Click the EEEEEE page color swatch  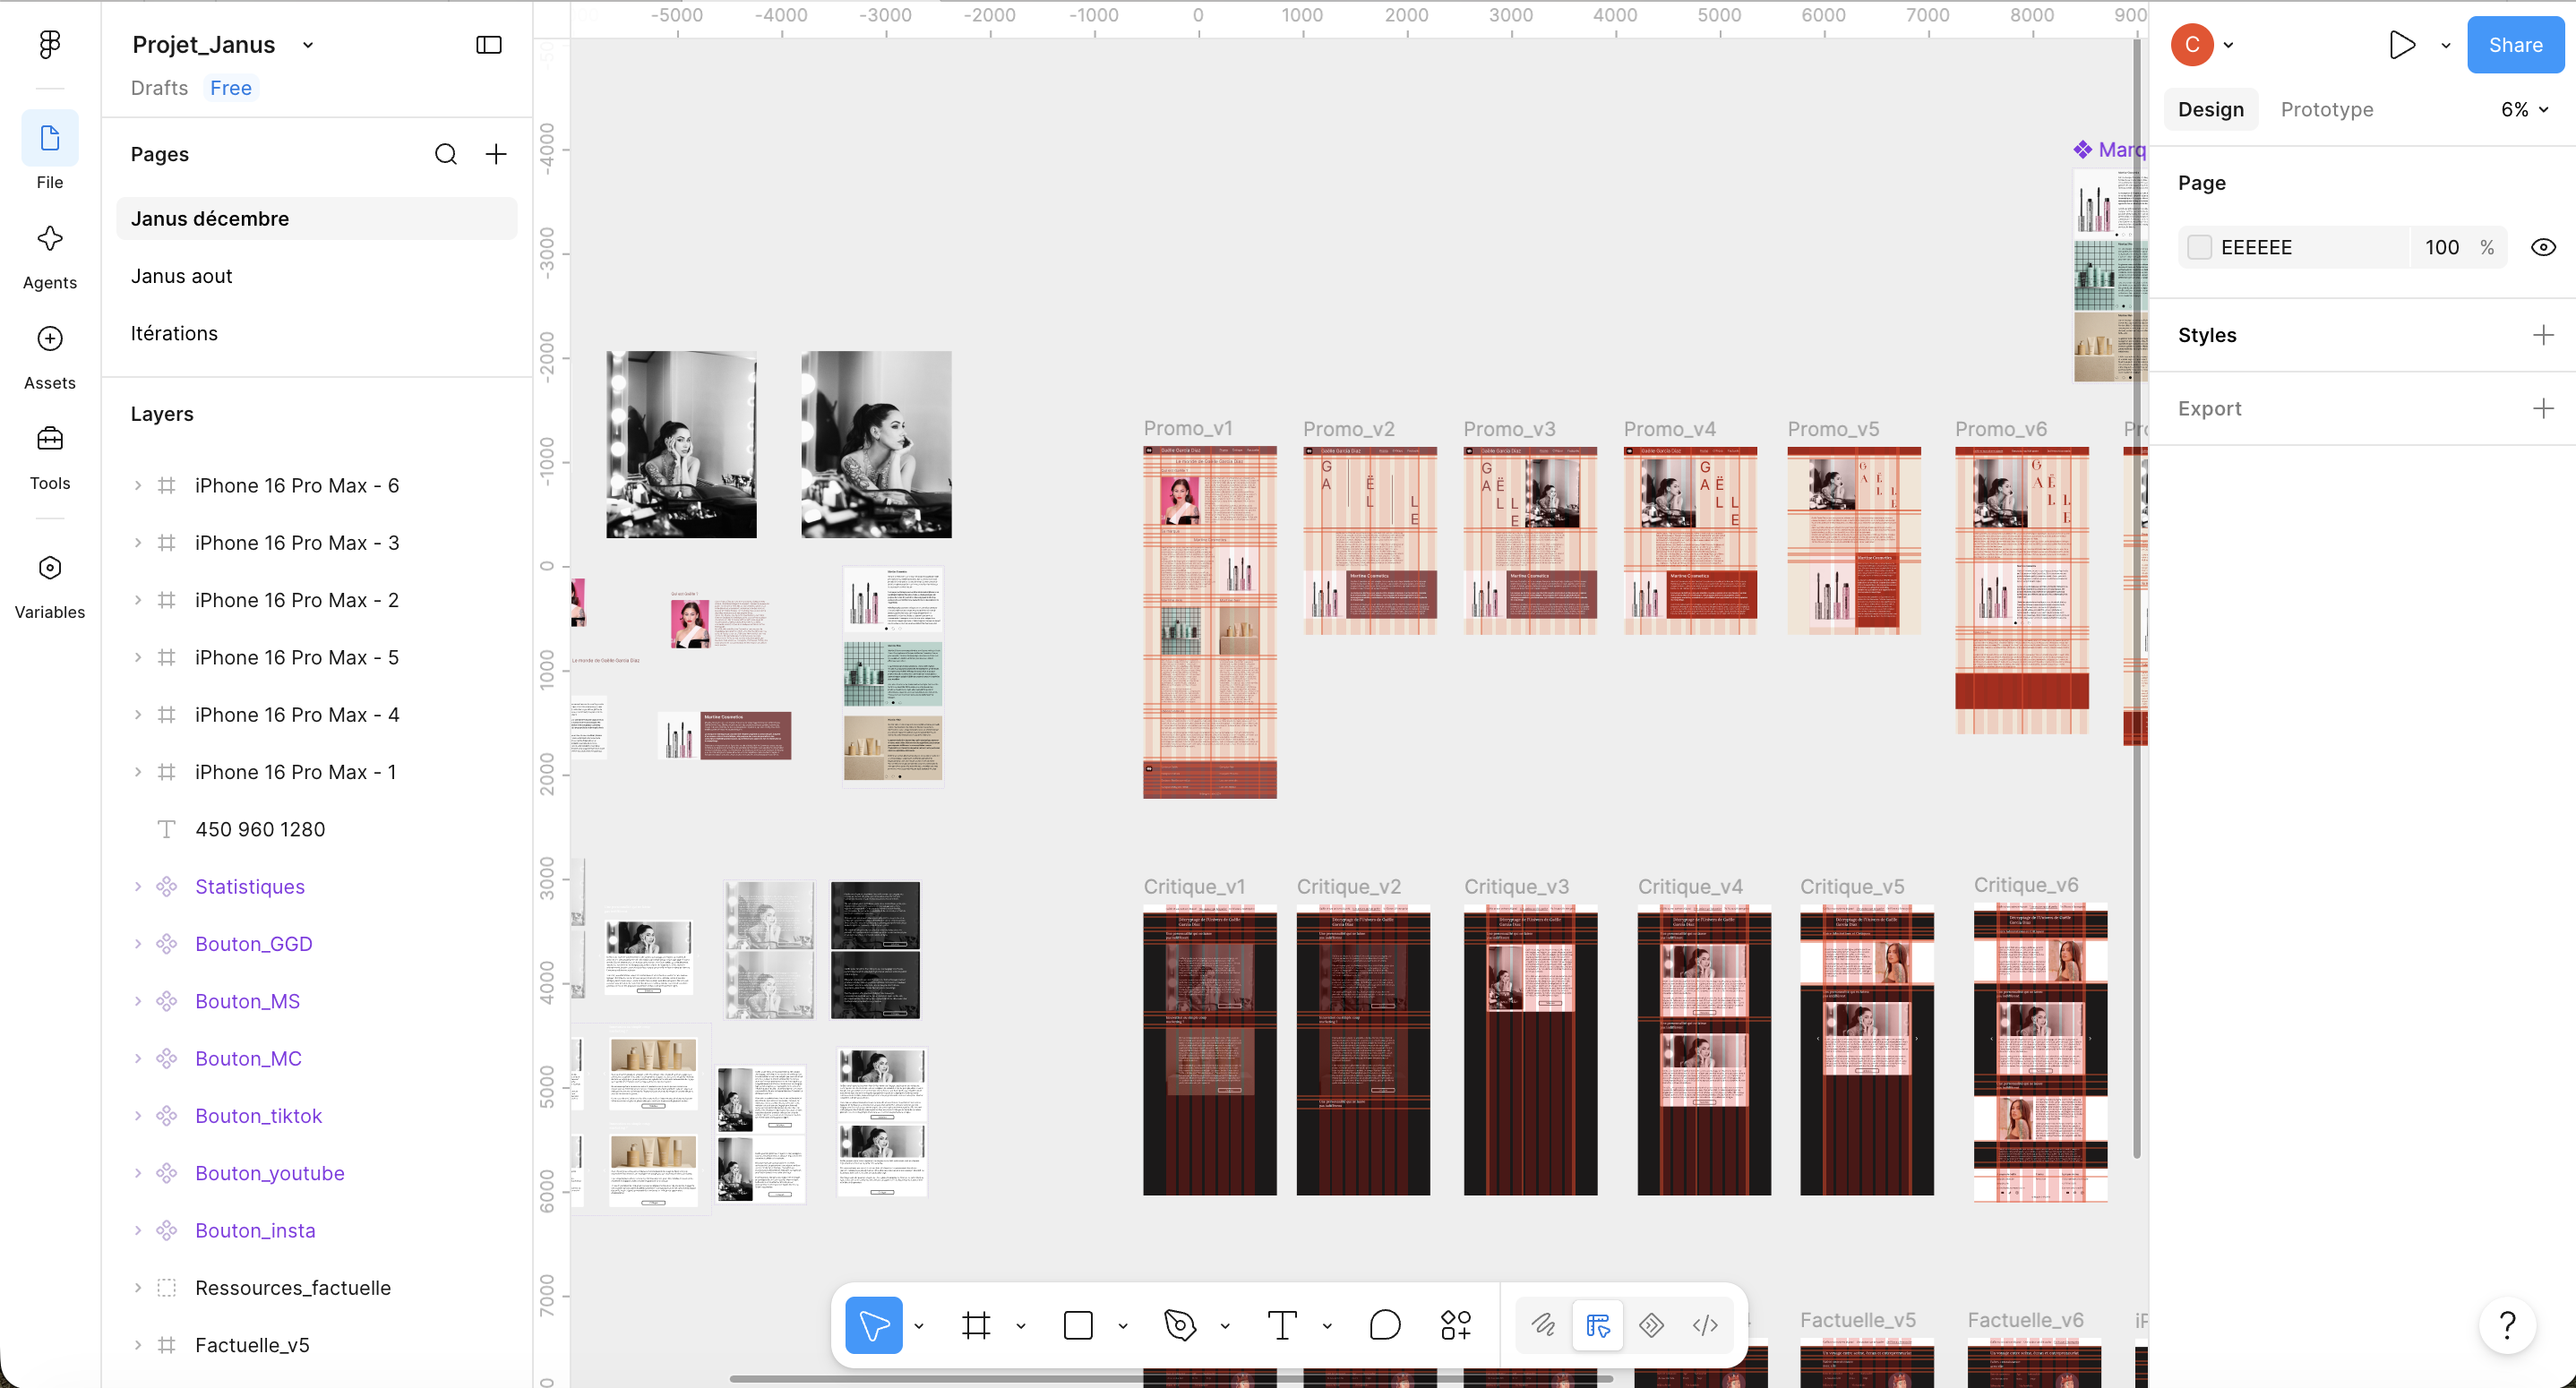(2199, 247)
